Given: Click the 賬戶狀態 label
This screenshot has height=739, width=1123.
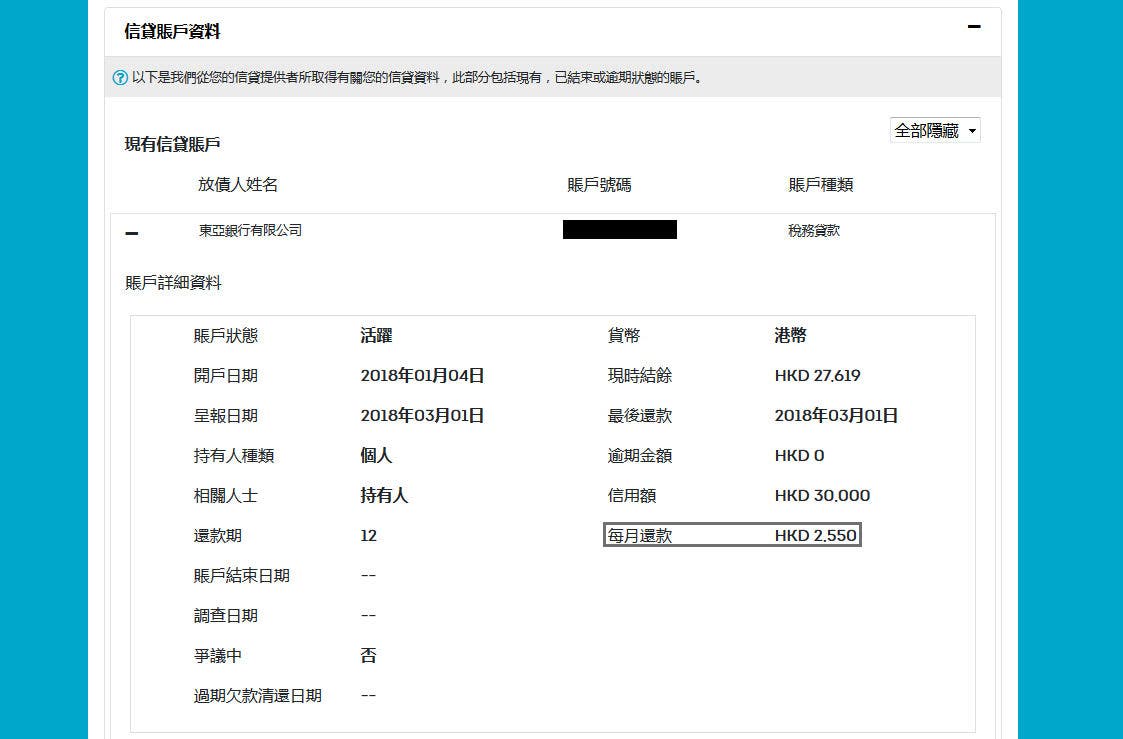Looking at the screenshot, I should click(226, 336).
